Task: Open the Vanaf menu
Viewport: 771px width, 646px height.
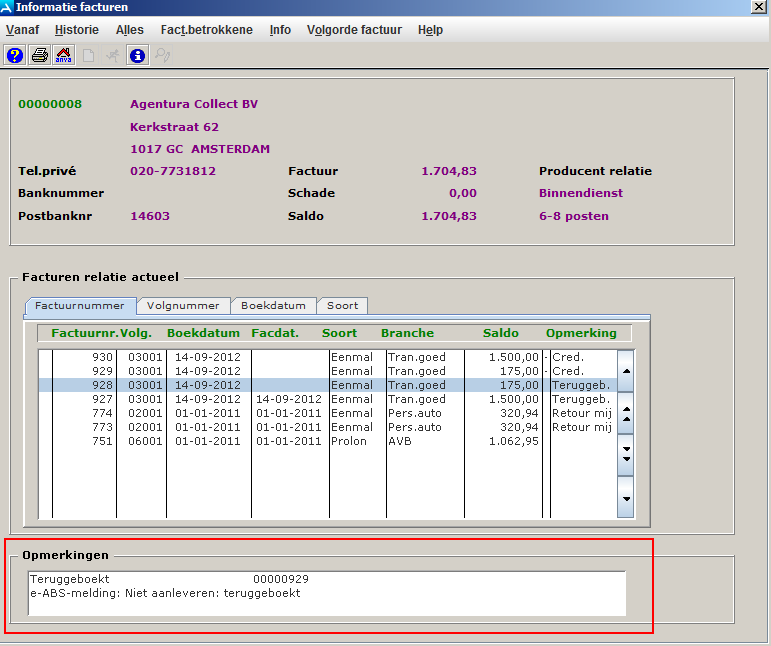Action: pos(22,30)
